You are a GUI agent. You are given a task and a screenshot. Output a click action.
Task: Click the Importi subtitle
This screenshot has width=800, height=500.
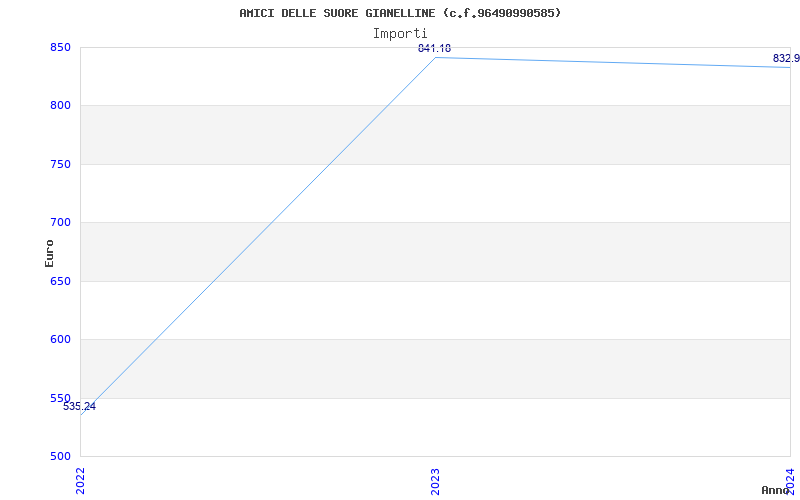[400, 34]
